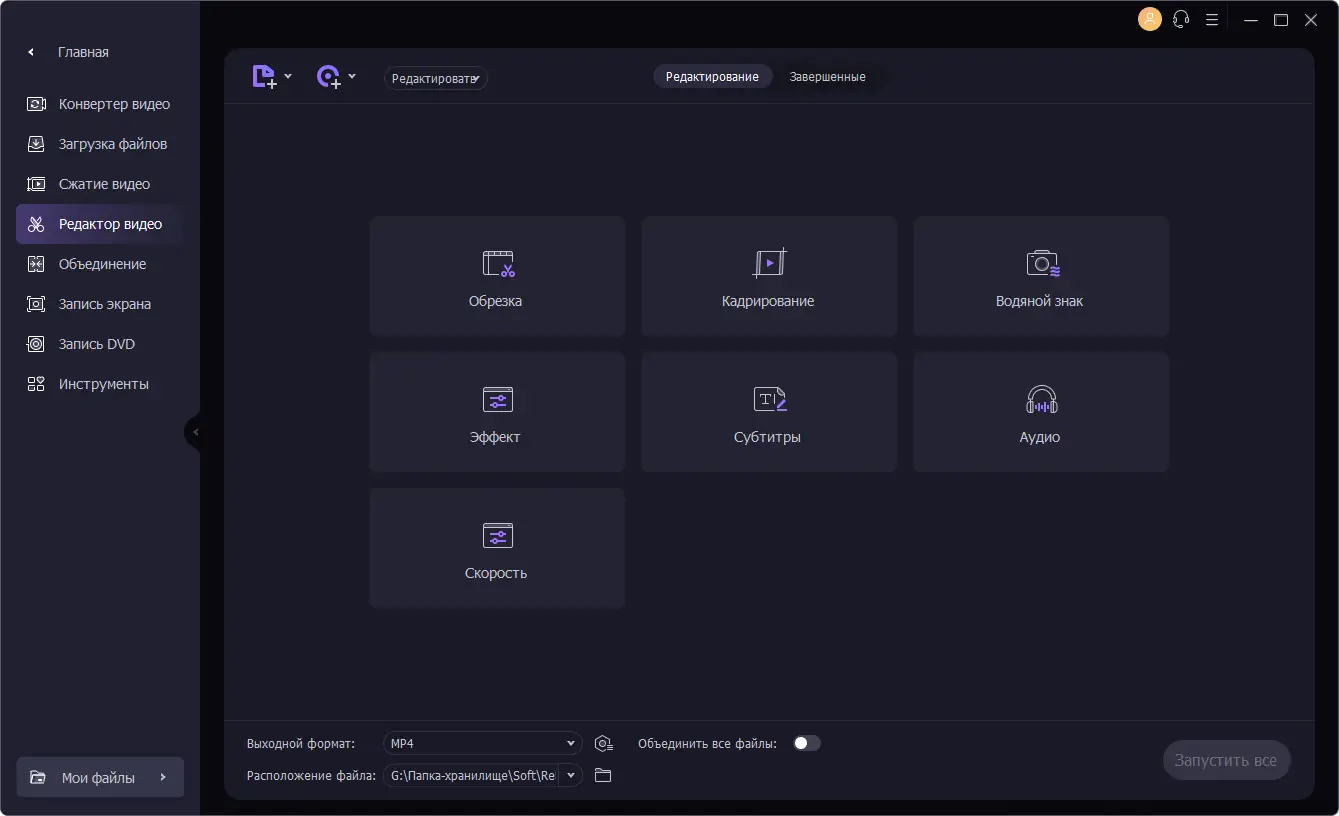Viewport: 1339px width, 816px height.
Task: Select Объединение in the sidebar
Action: pos(100,264)
